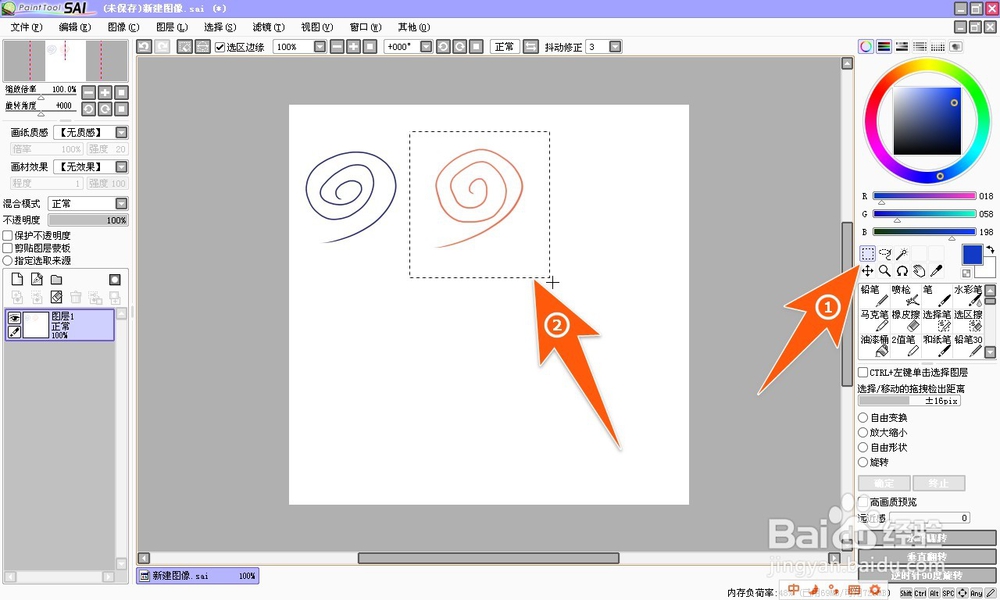
Task: Open the 抖动修正 stabilizer dropdown
Action: [x=615, y=47]
